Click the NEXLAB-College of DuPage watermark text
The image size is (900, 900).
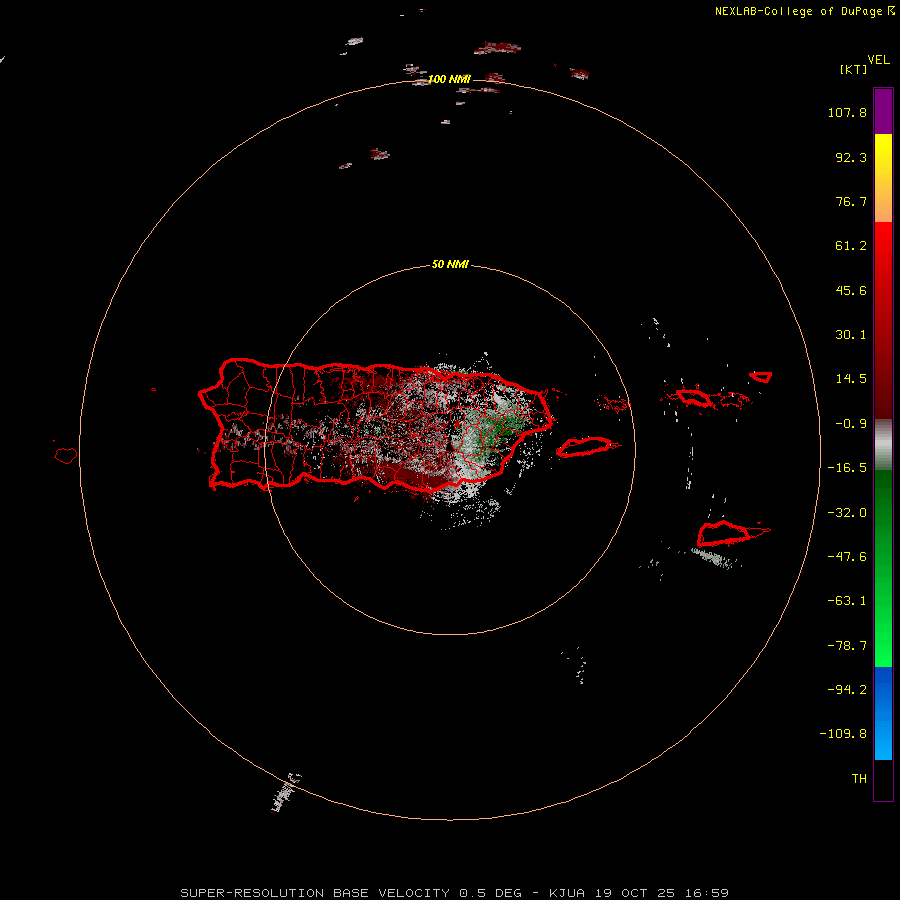805,11
